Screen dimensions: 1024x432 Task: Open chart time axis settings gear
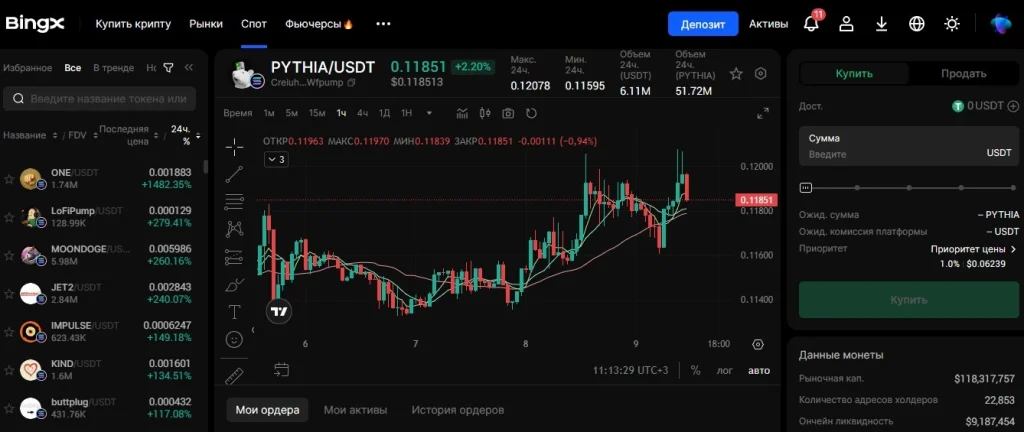click(x=758, y=344)
